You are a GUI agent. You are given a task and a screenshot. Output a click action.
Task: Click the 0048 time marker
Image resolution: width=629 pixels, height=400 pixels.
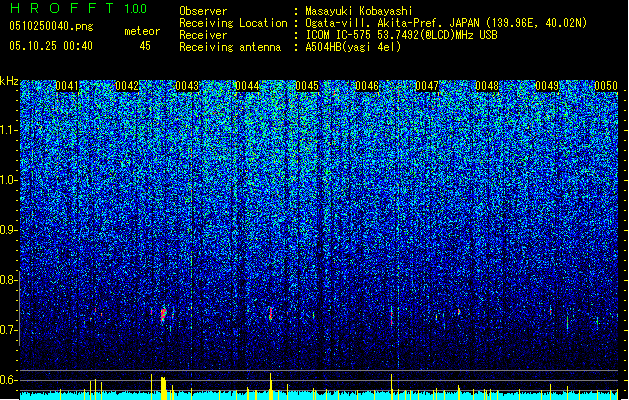[x=487, y=86]
